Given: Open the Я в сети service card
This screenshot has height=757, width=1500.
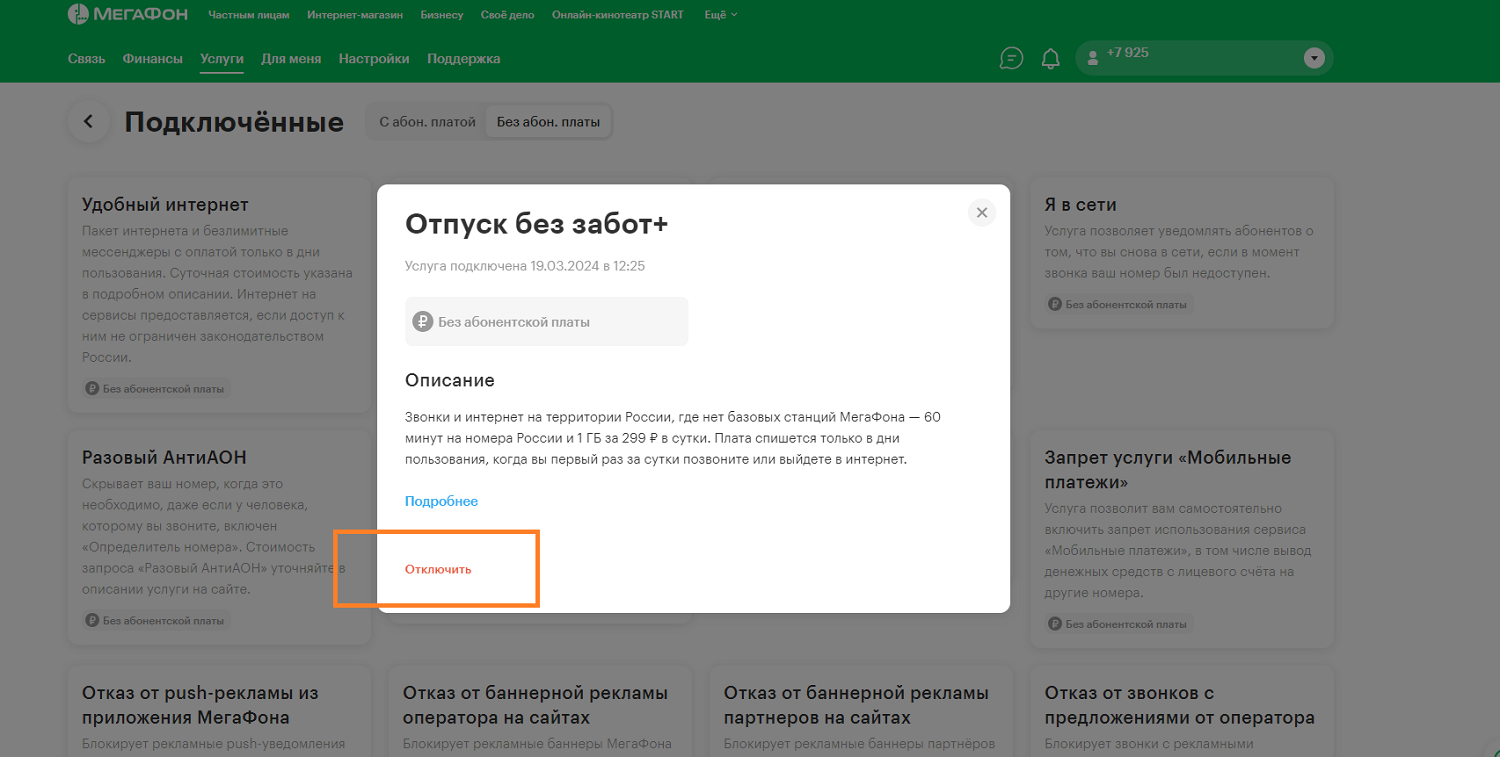Looking at the screenshot, I should pyautogui.click(x=1182, y=253).
